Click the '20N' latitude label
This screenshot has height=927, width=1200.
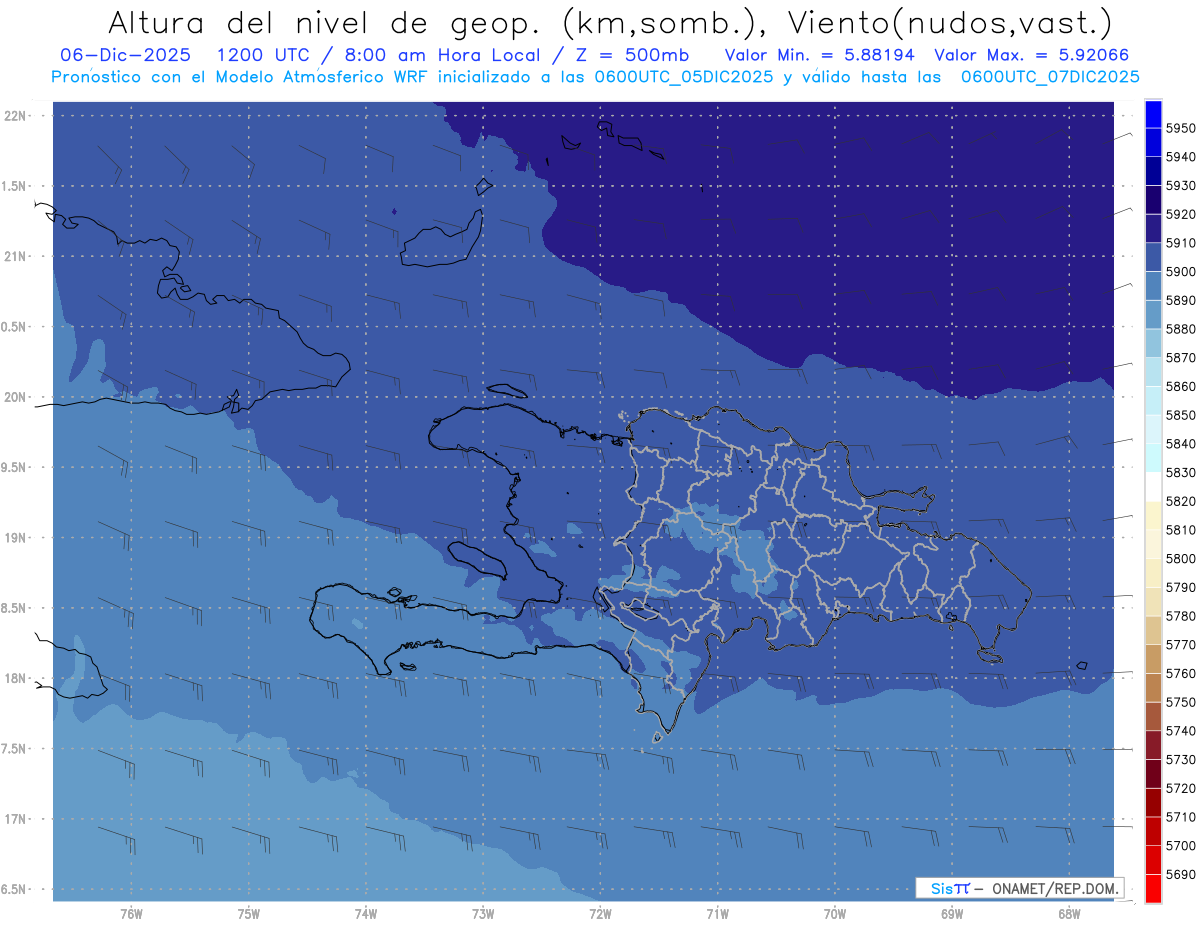point(15,397)
